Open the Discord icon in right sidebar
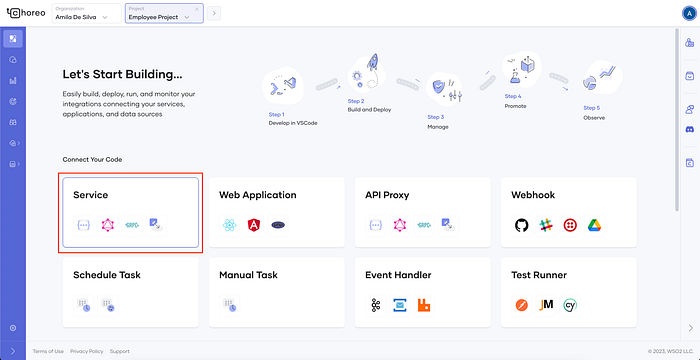This screenshot has height=360, width=700. (x=689, y=129)
